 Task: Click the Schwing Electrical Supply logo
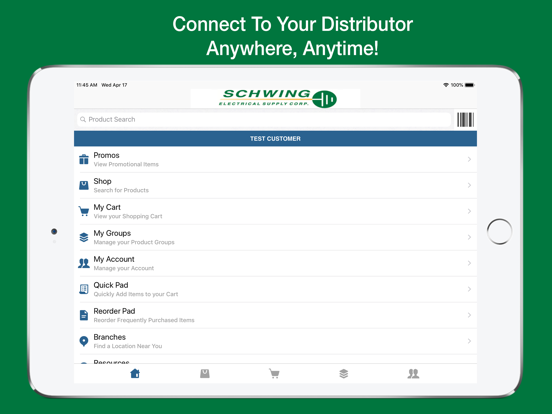click(277, 98)
